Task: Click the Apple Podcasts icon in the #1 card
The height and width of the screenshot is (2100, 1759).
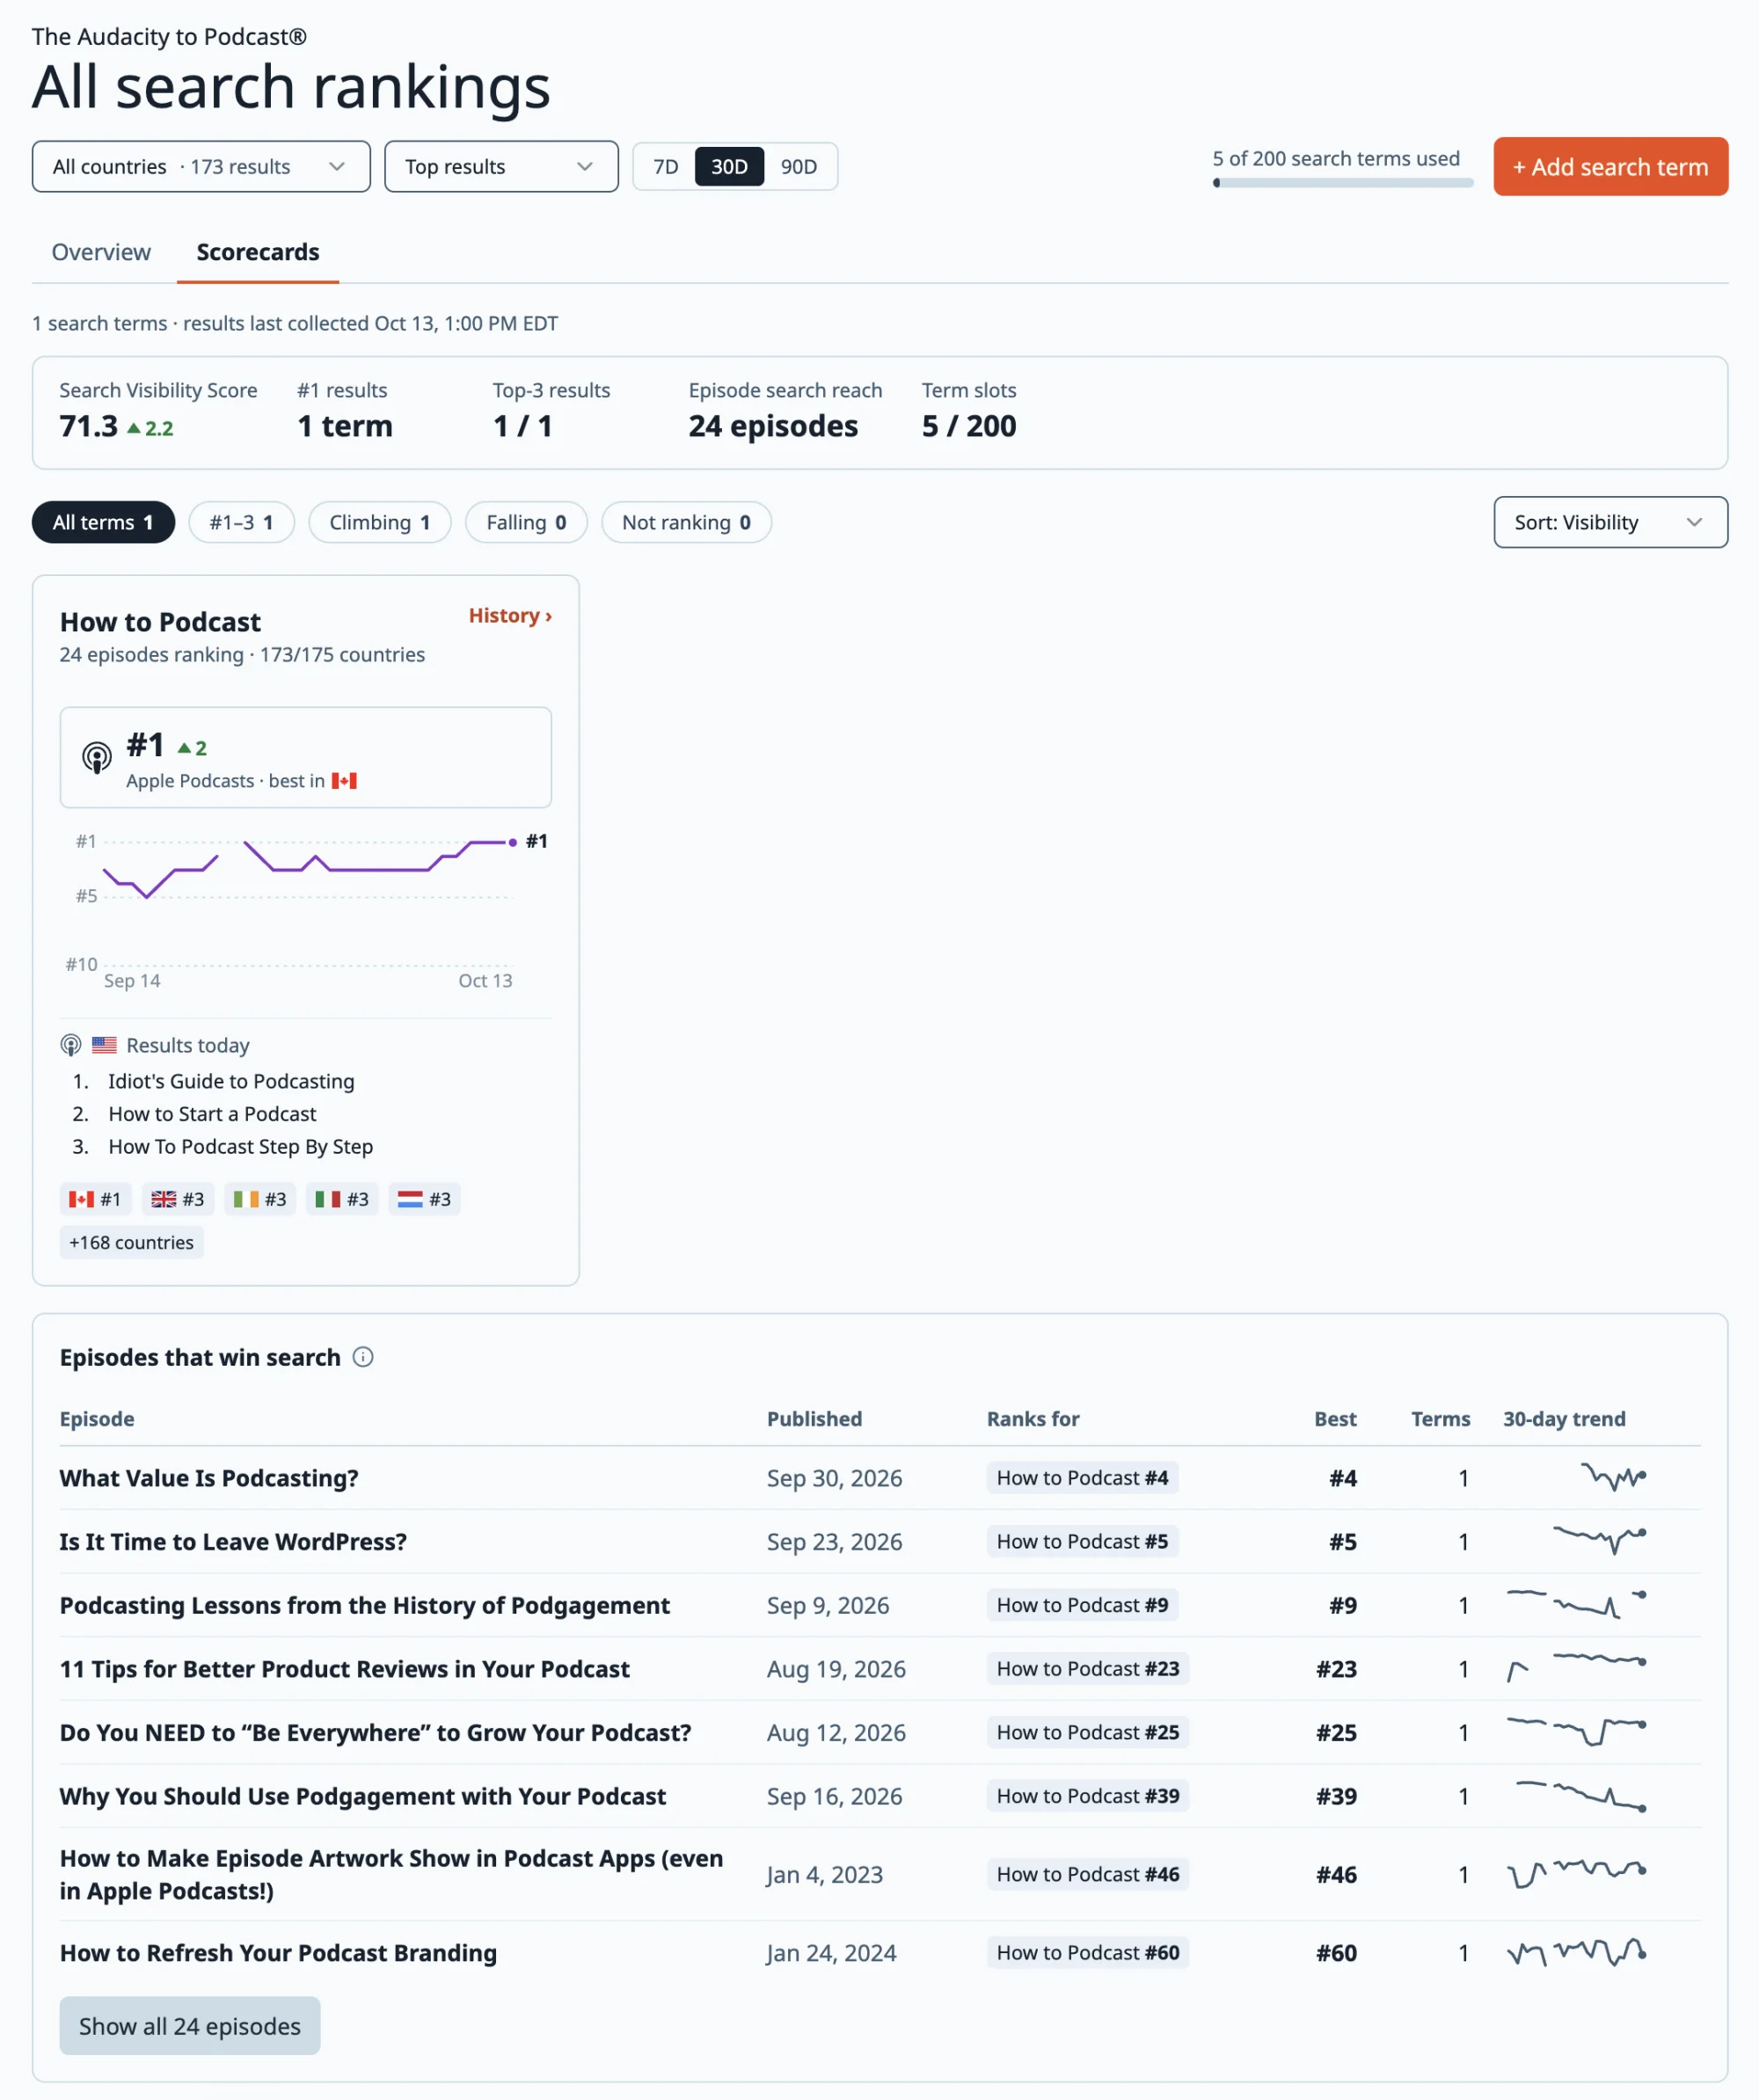Action: tap(97, 757)
